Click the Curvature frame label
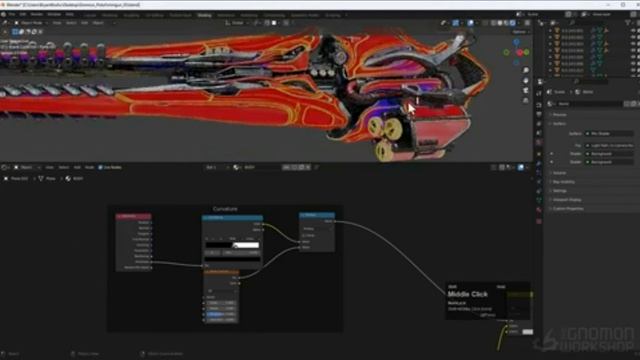 point(225,209)
